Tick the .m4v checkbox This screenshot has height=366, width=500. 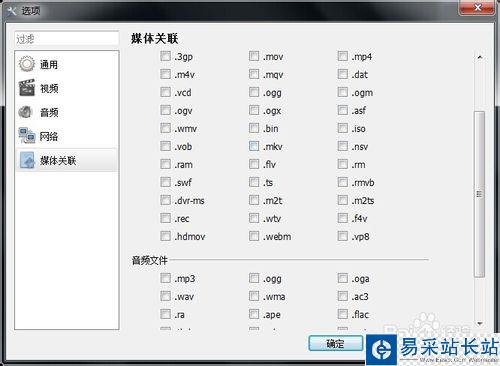tap(165, 74)
